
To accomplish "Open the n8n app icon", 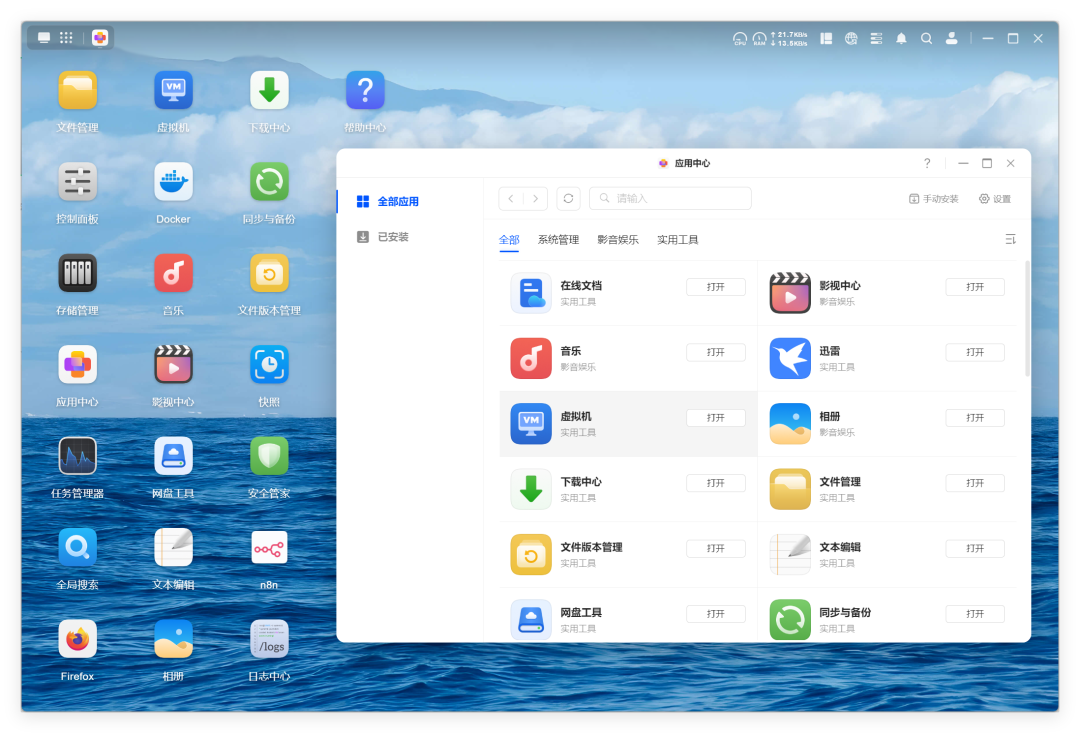I will coord(269,547).
